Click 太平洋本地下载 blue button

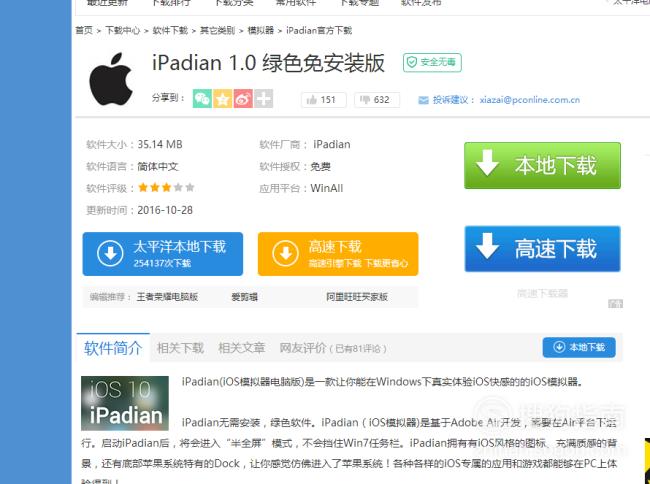point(162,254)
